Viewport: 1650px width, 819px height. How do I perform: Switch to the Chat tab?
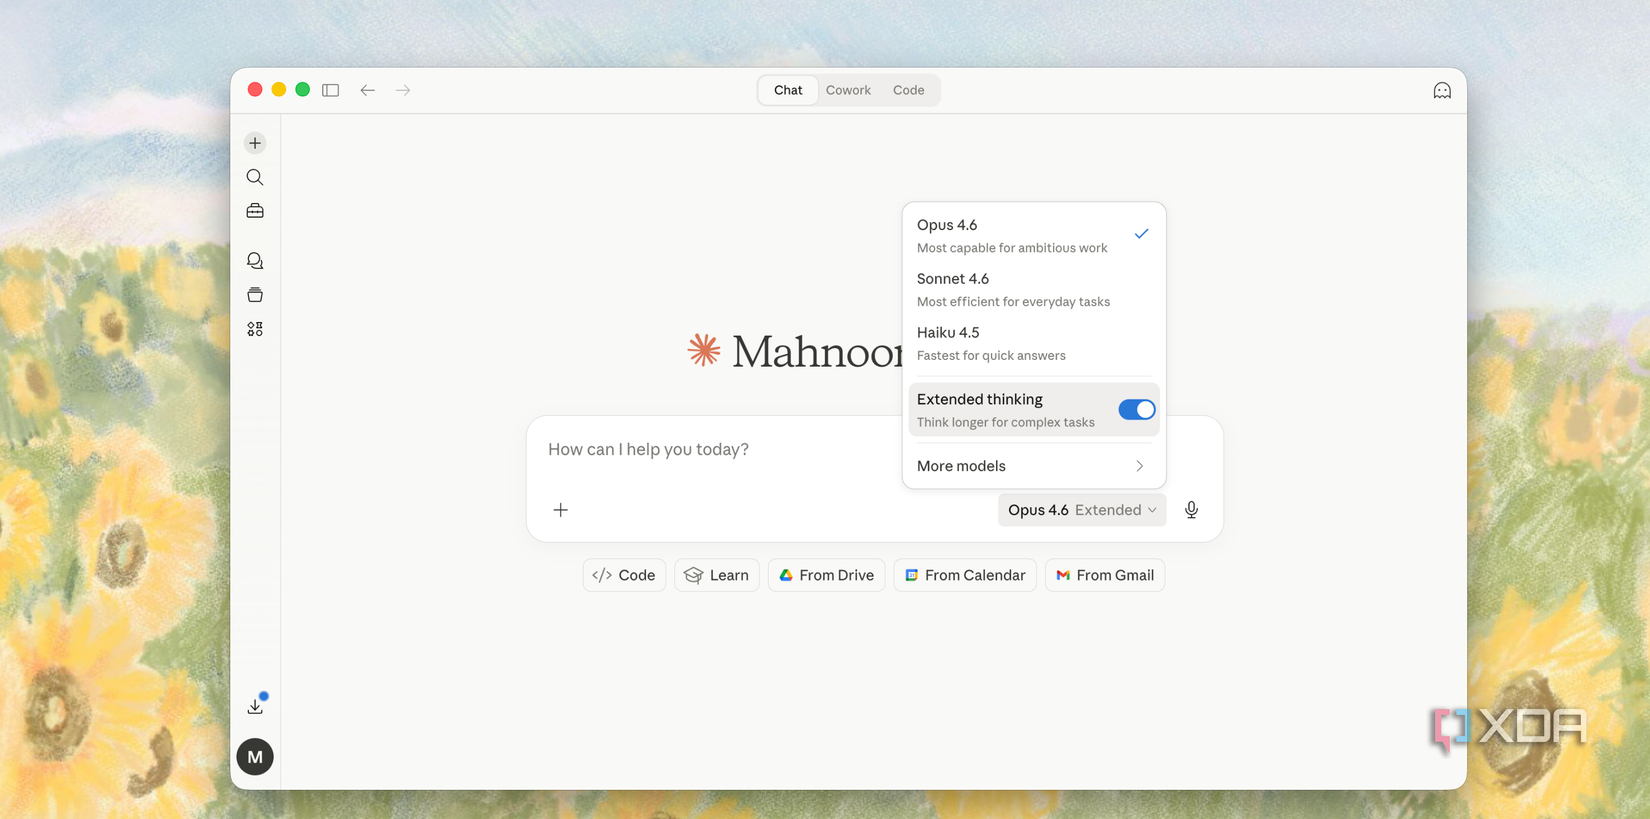pyautogui.click(x=788, y=90)
